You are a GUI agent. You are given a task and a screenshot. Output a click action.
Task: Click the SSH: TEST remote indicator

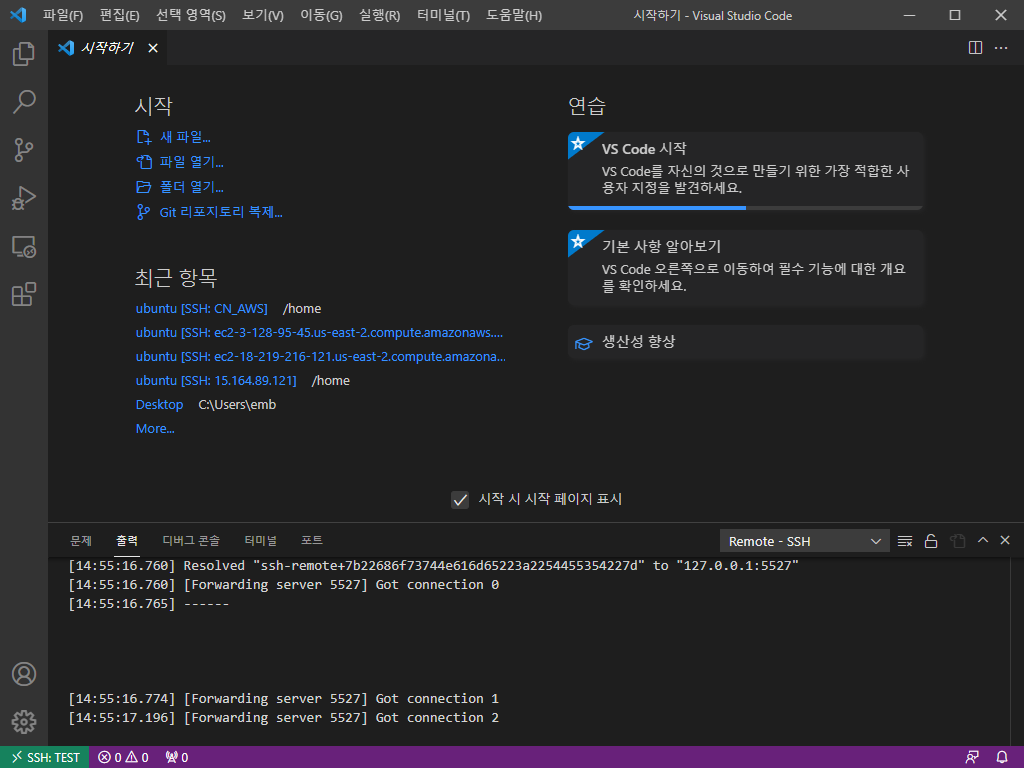44,757
